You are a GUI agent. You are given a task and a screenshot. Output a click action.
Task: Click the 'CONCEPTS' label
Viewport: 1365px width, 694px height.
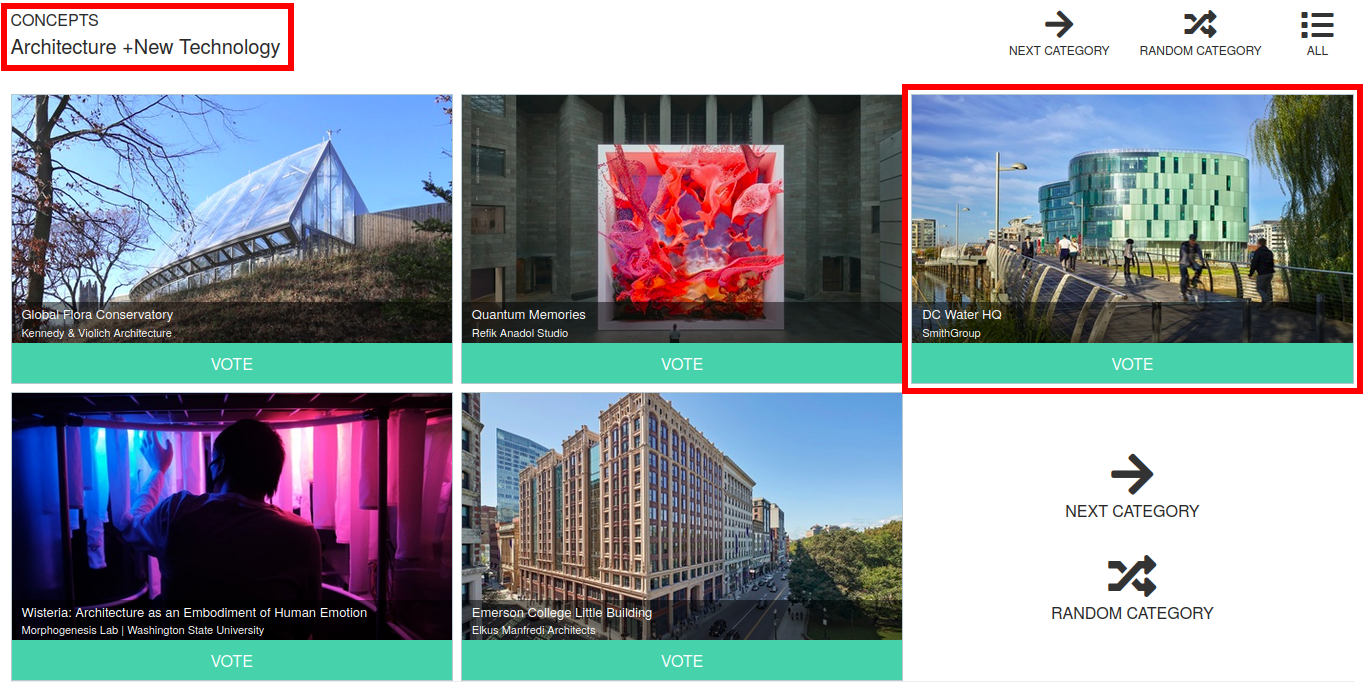55,20
